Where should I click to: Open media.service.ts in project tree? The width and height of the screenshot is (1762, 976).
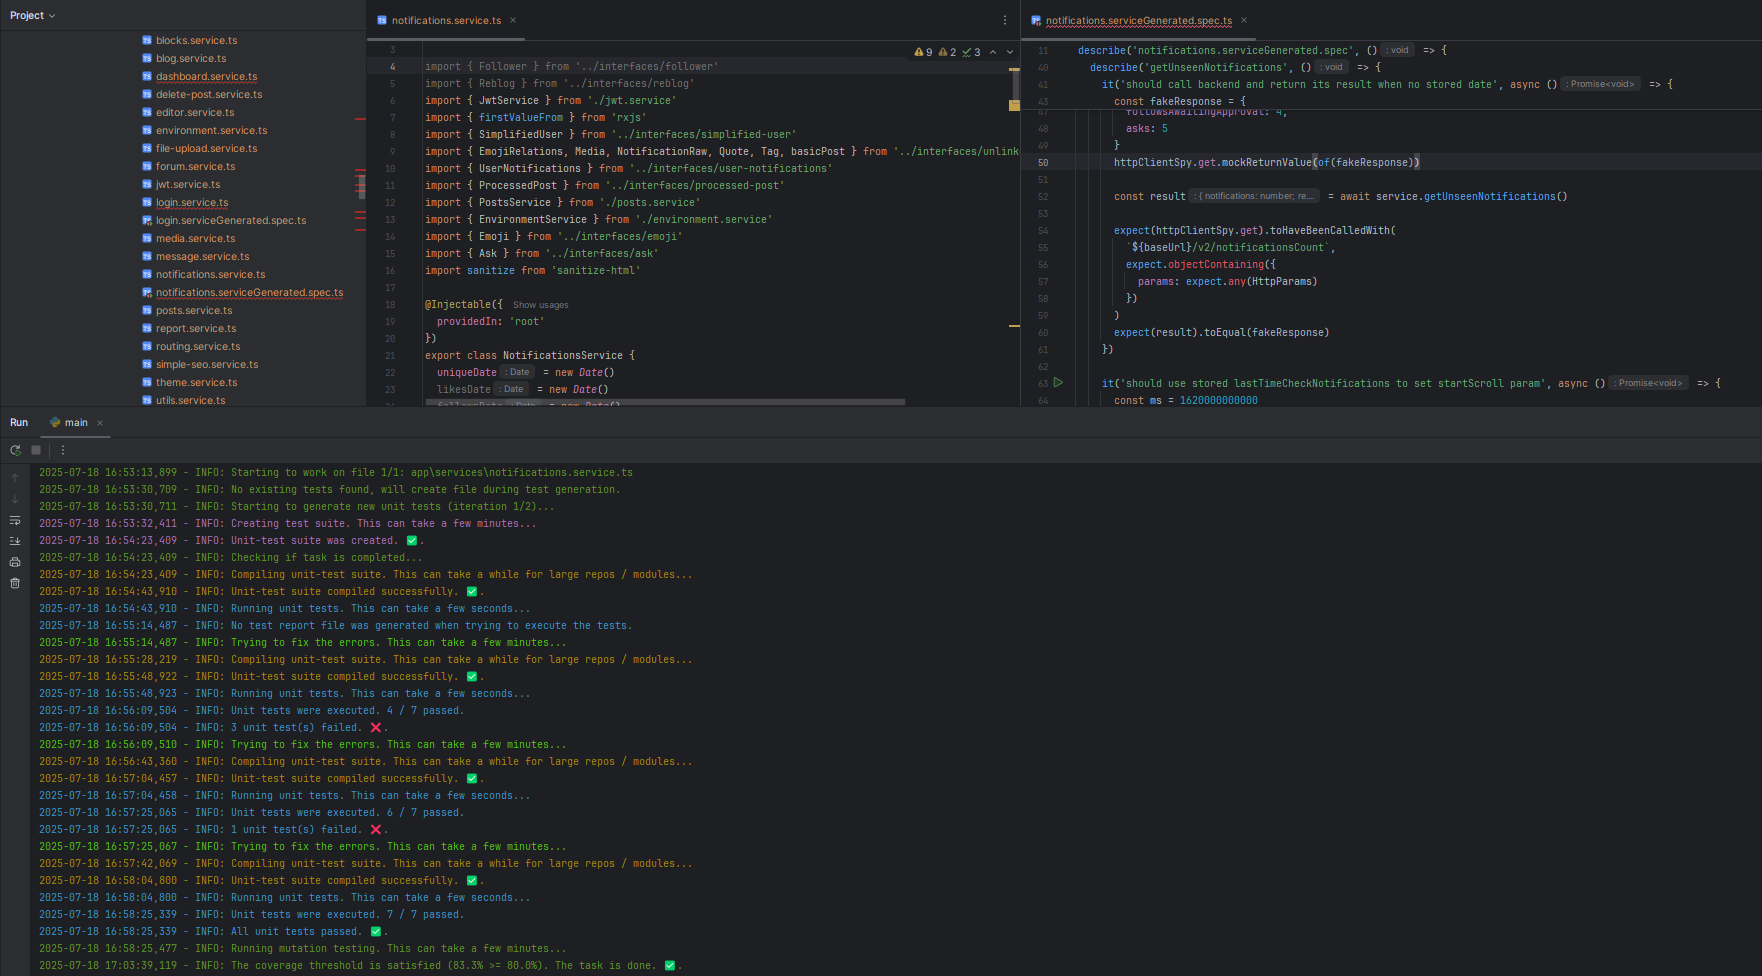tap(188, 238)
